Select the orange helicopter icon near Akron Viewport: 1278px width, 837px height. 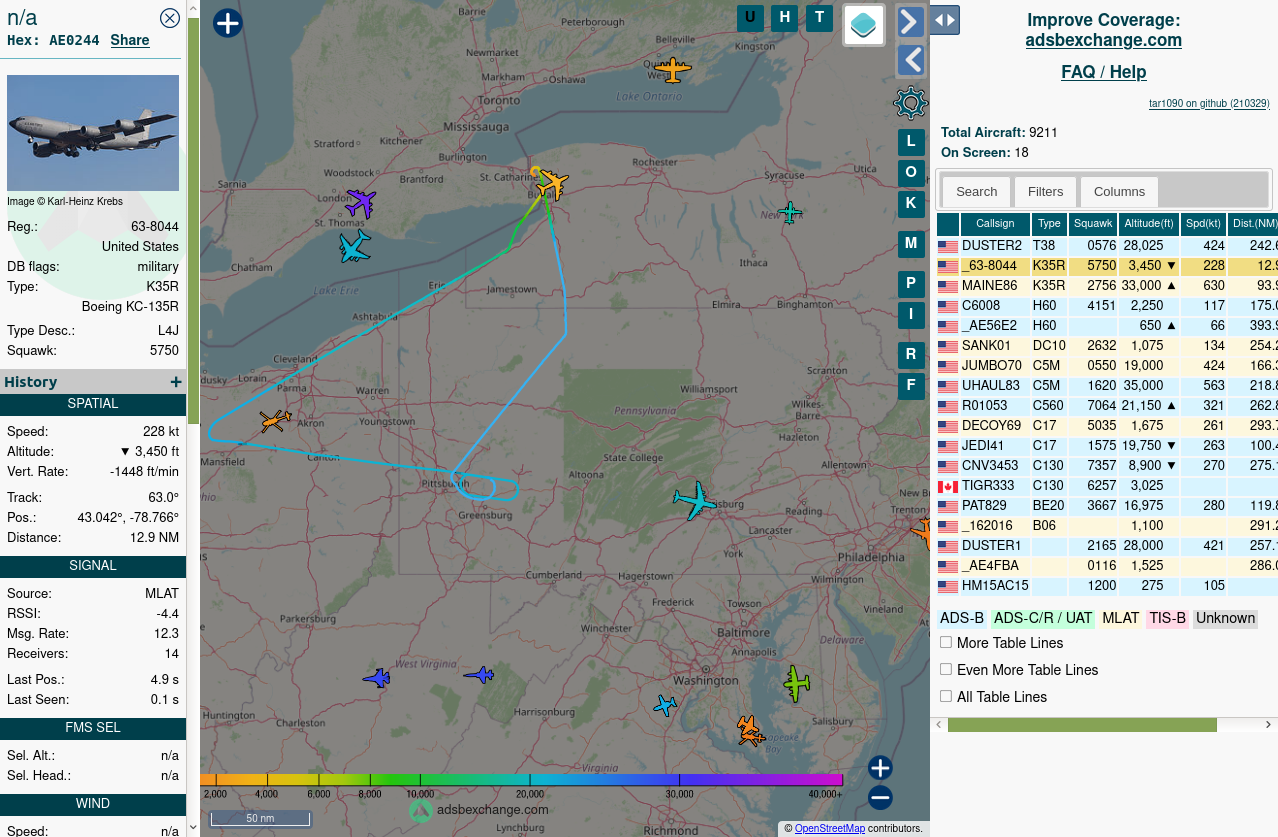point(275,421)
